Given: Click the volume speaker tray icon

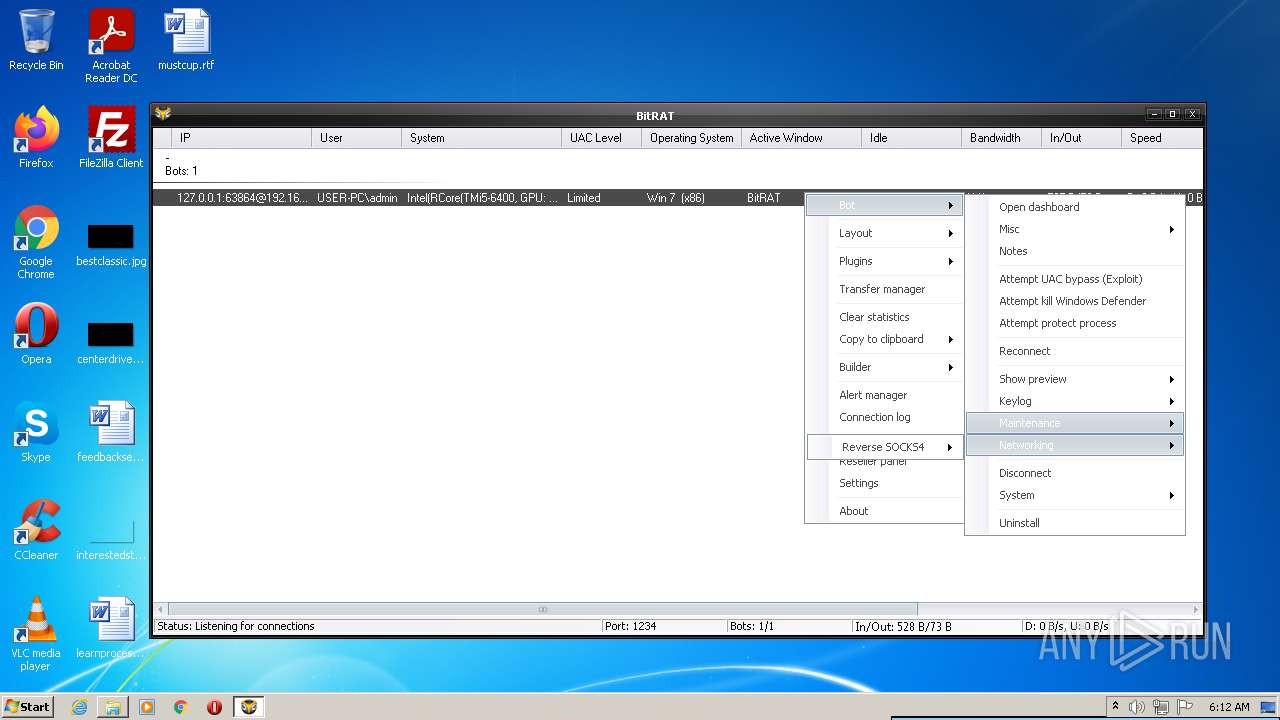Looking at the screenshot, I should 1136,707.
